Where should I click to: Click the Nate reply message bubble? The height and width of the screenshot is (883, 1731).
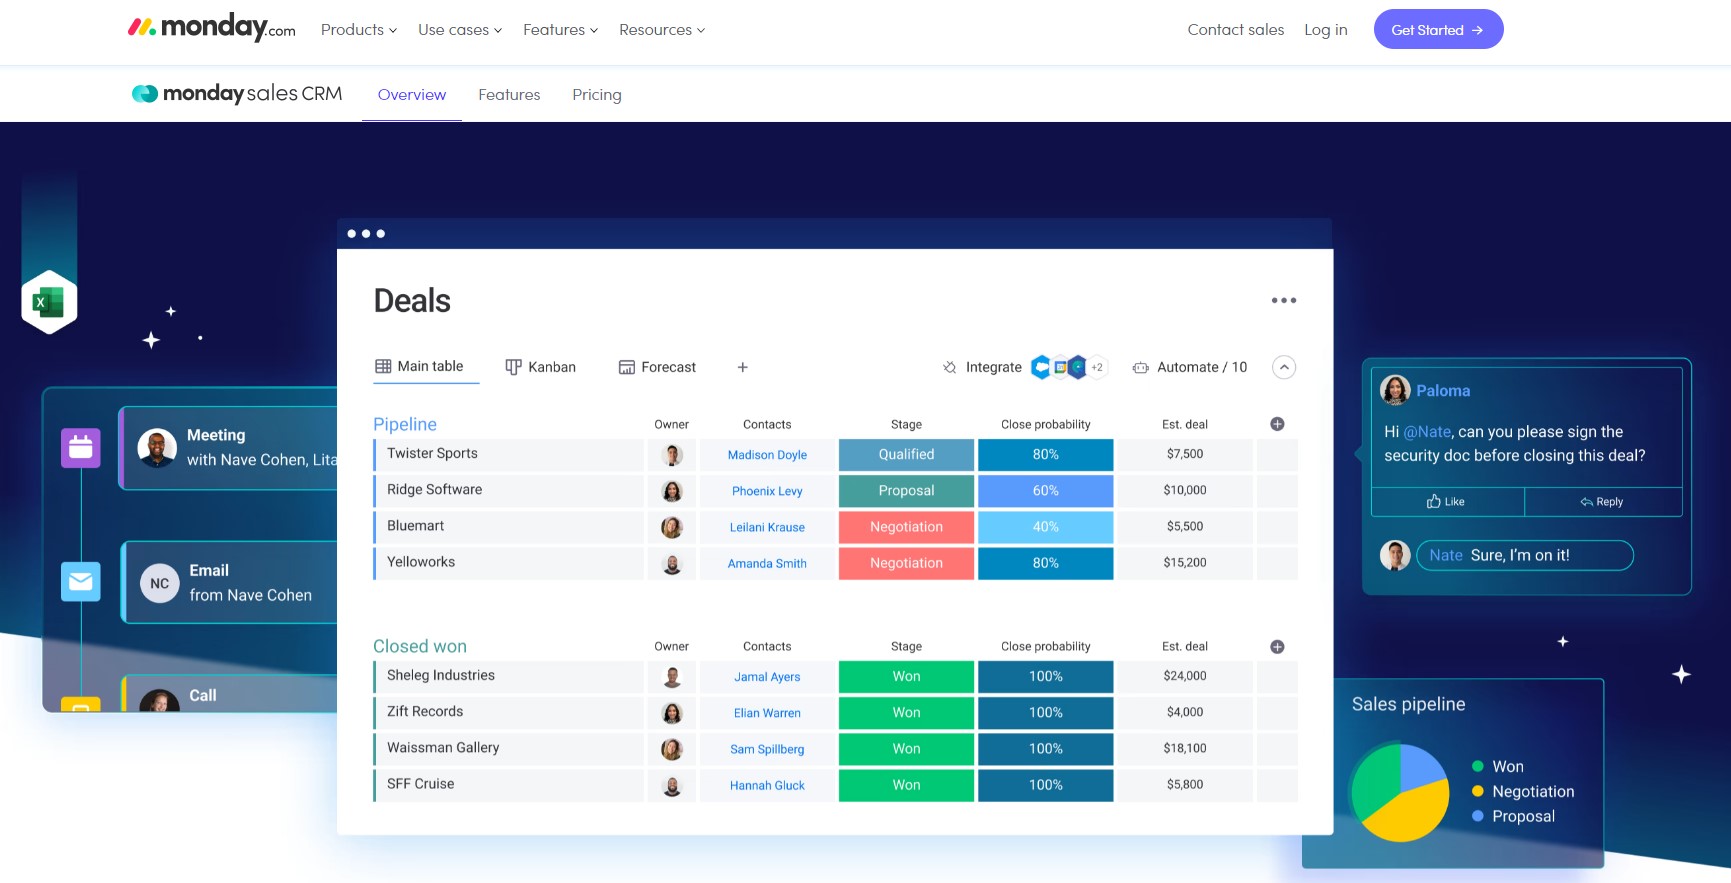tap(1525, 555)
